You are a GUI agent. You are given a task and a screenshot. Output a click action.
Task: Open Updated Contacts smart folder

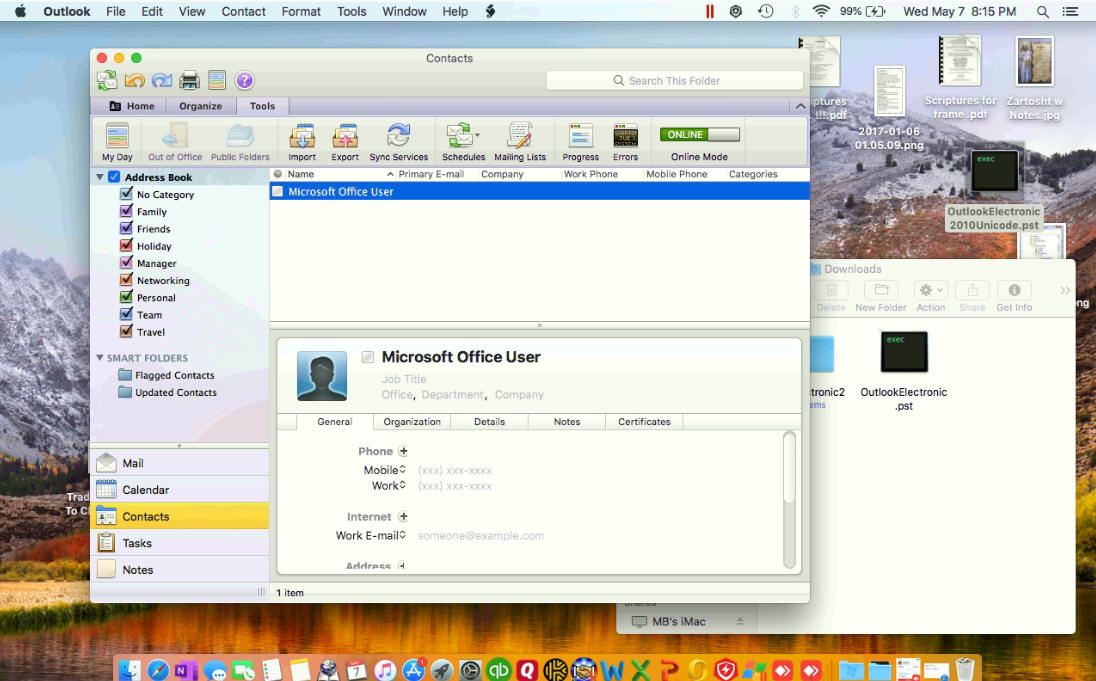tap(167, 392)
